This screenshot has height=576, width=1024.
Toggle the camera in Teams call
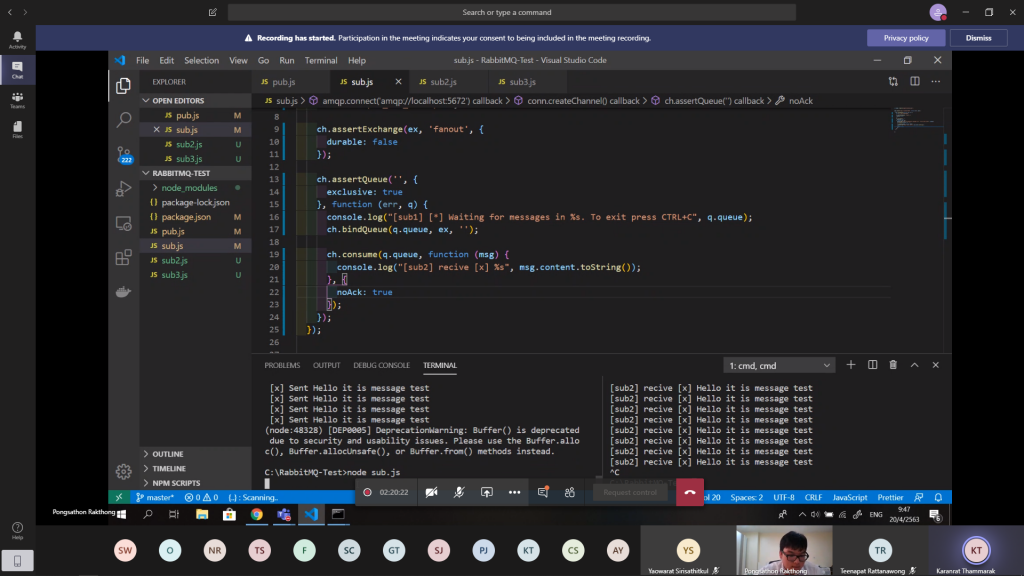[432, 492]
